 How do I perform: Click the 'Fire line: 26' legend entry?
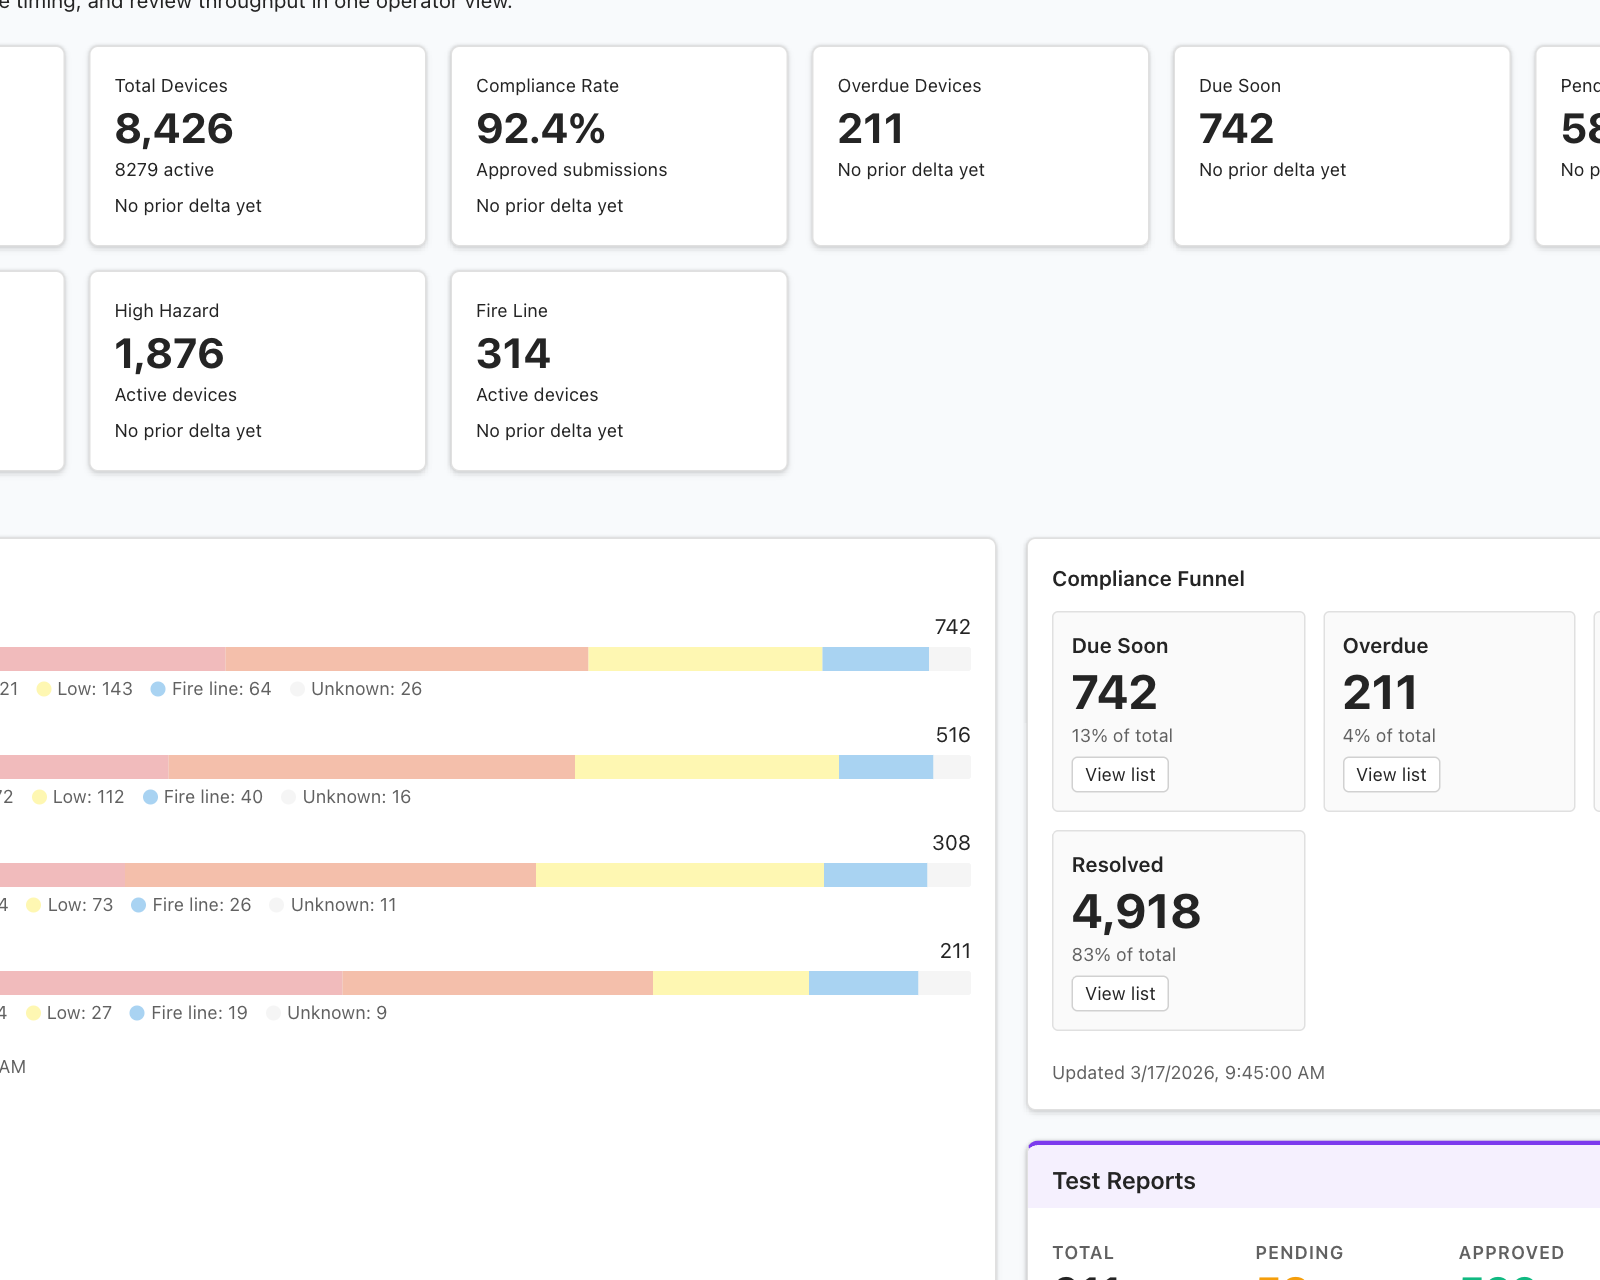tap(192, 905)
